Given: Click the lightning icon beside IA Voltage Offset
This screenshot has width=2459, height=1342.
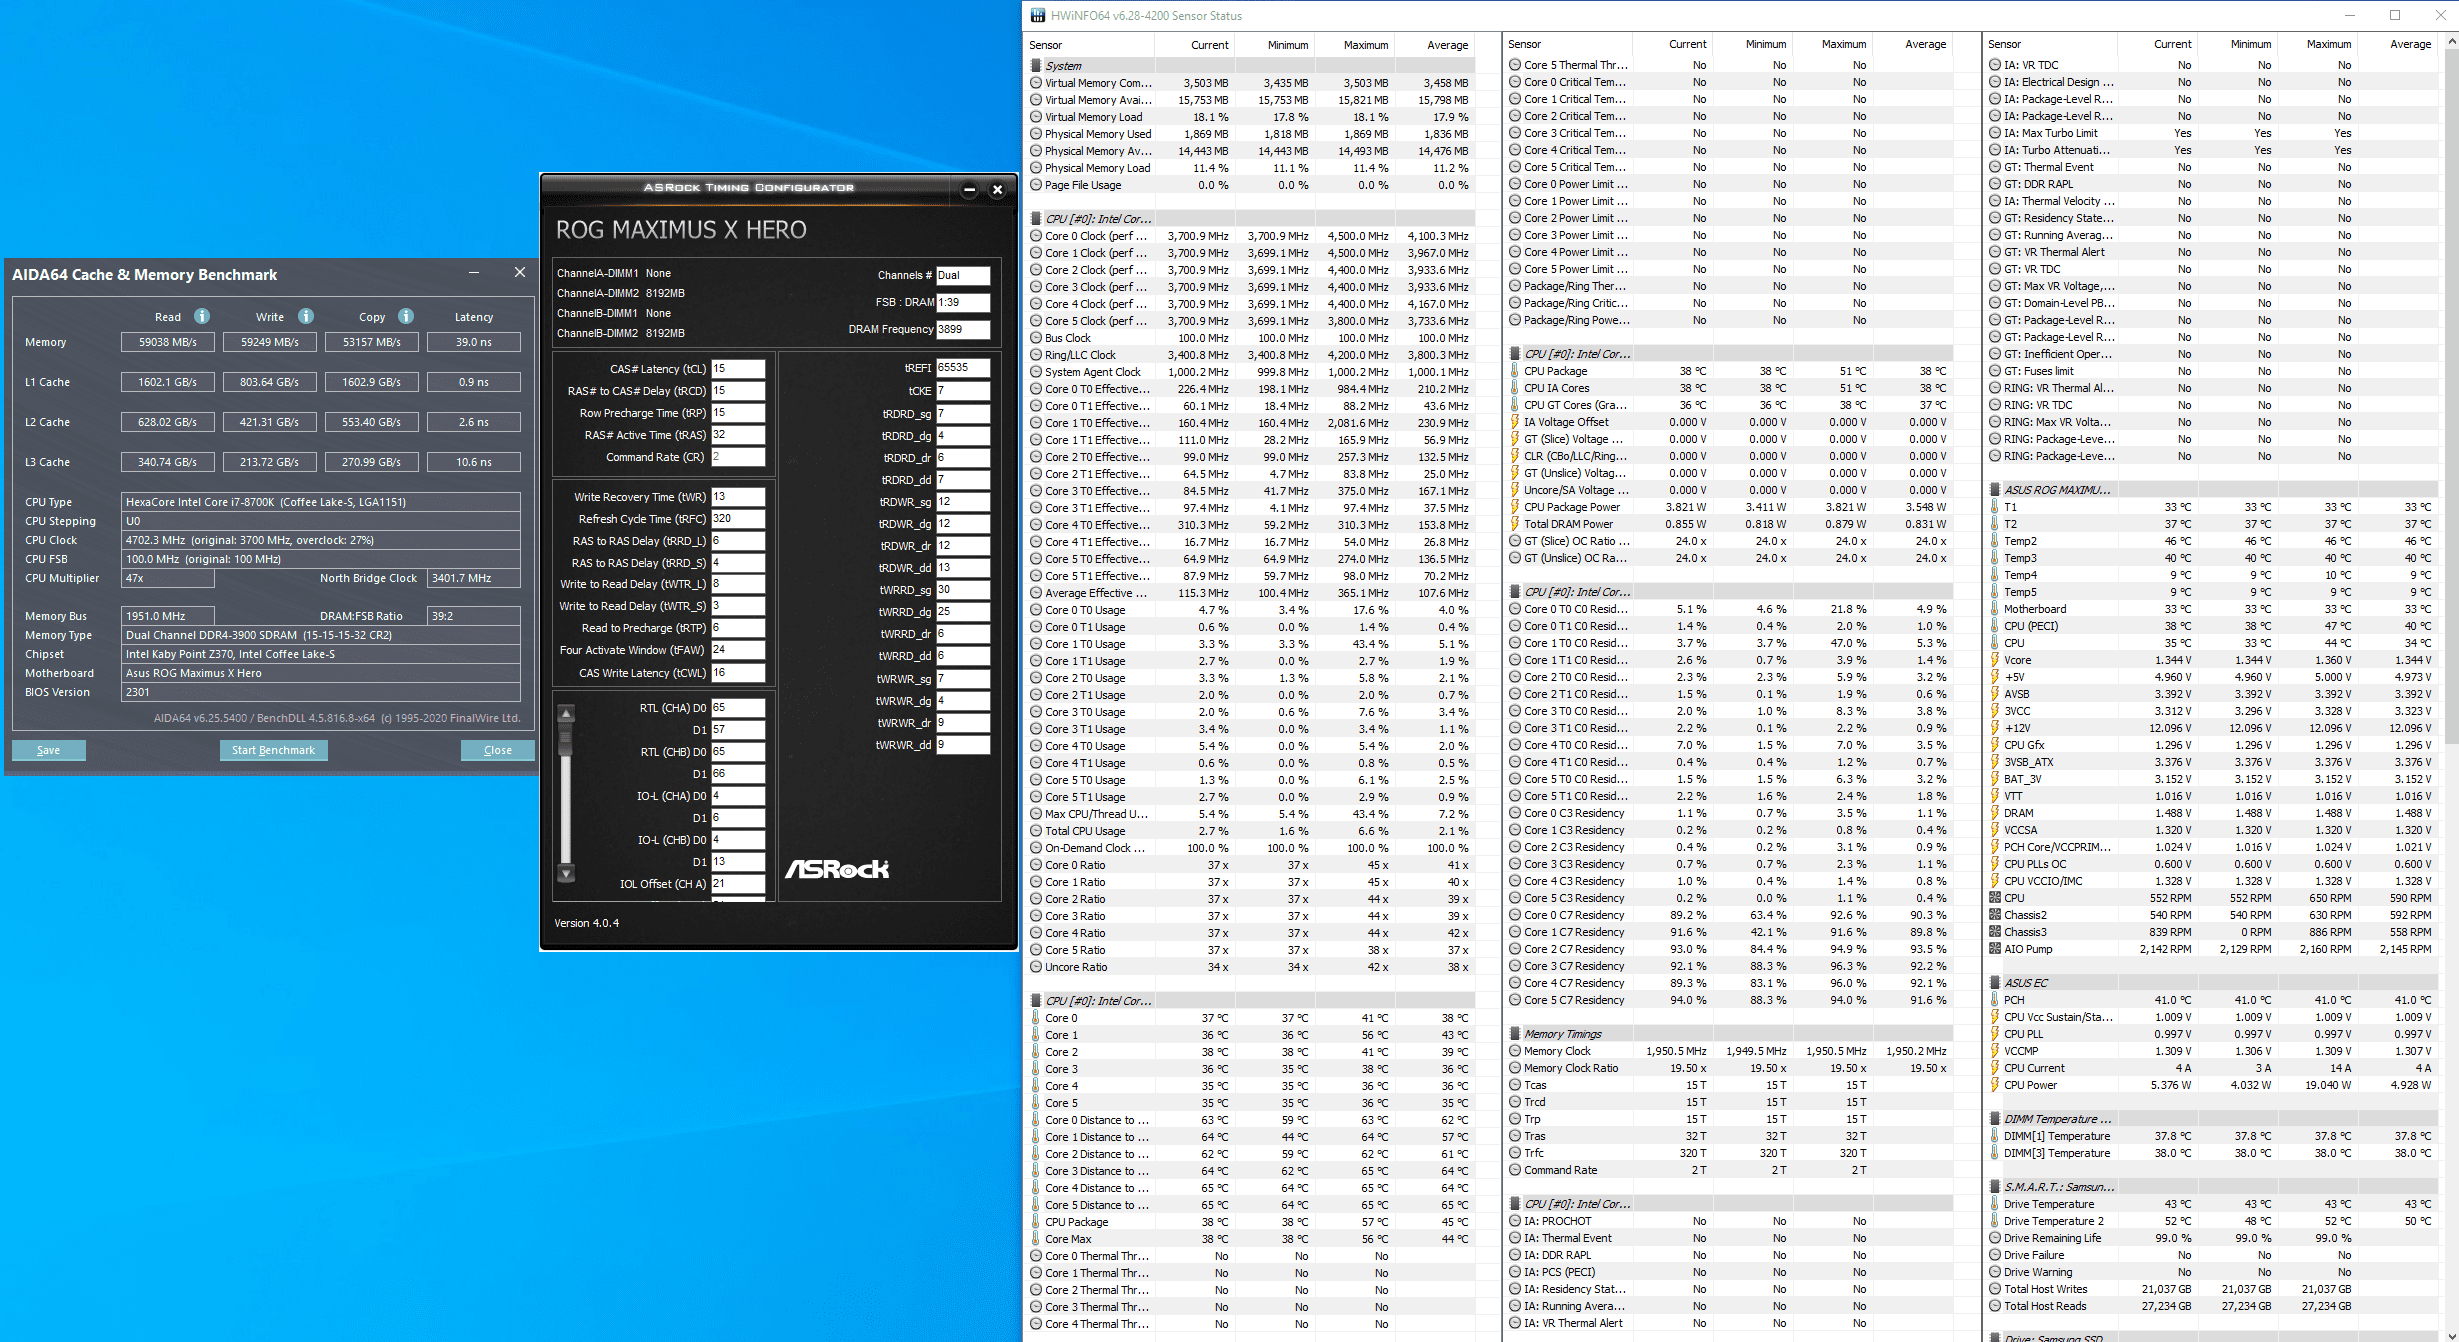Looking at the screenshot, I should (1515, 422).
